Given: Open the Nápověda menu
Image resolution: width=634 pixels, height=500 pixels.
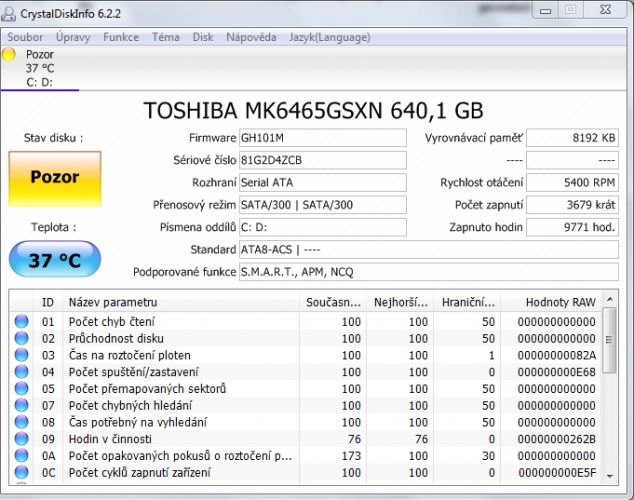Looking at the screenshot, I should click(251, 37).
